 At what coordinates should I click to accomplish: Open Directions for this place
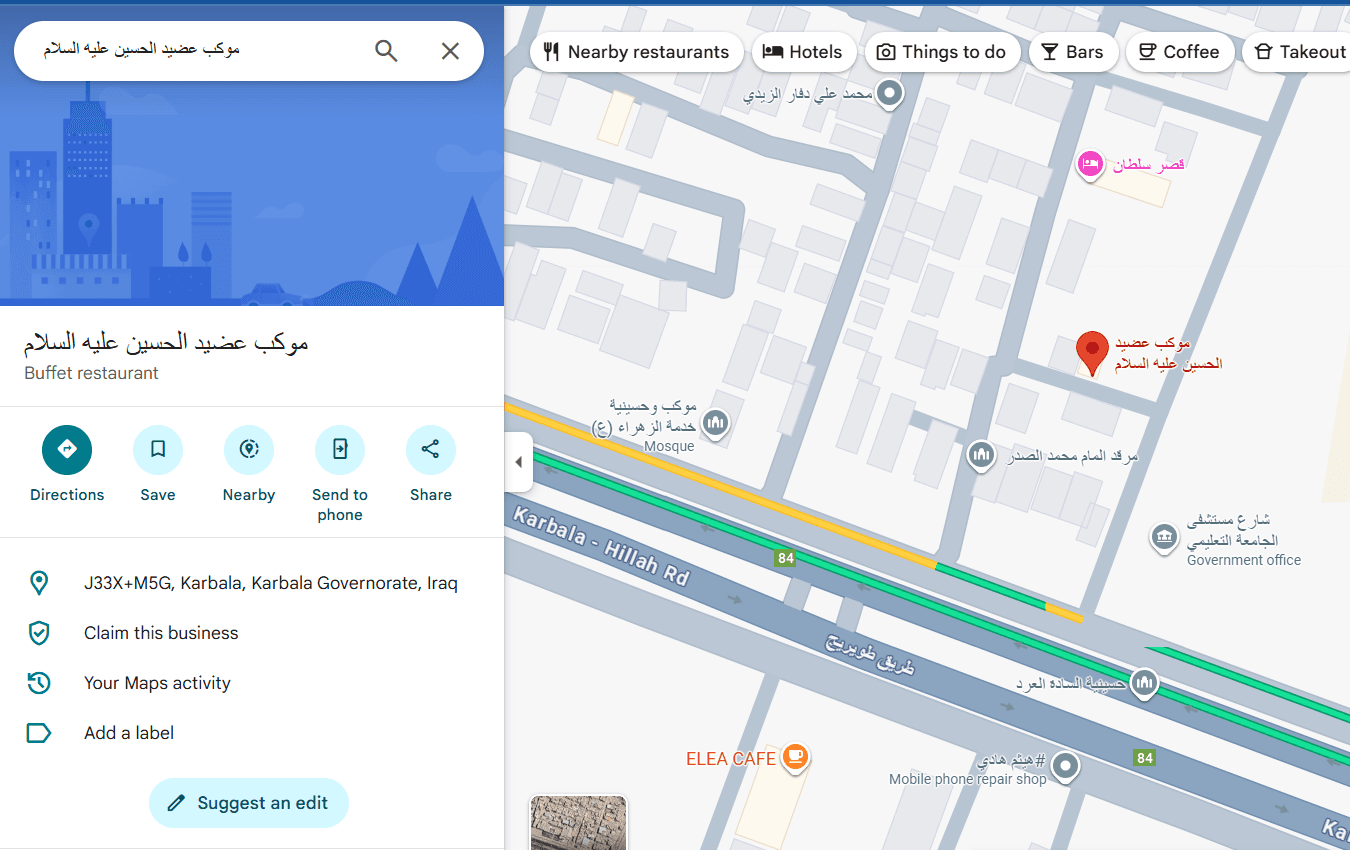tap(67, 450)
